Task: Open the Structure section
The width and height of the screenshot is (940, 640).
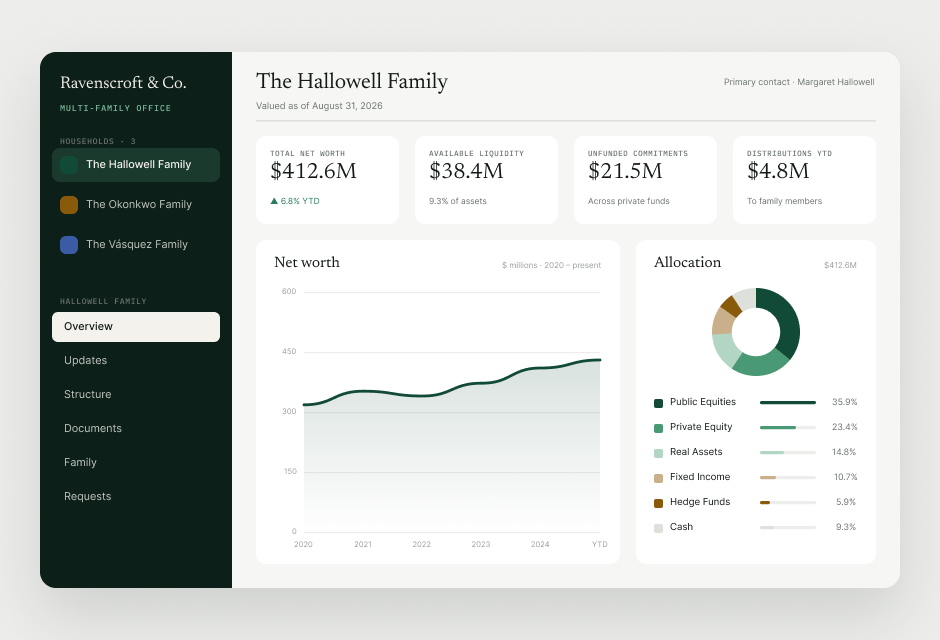Action: coord(136,395)
